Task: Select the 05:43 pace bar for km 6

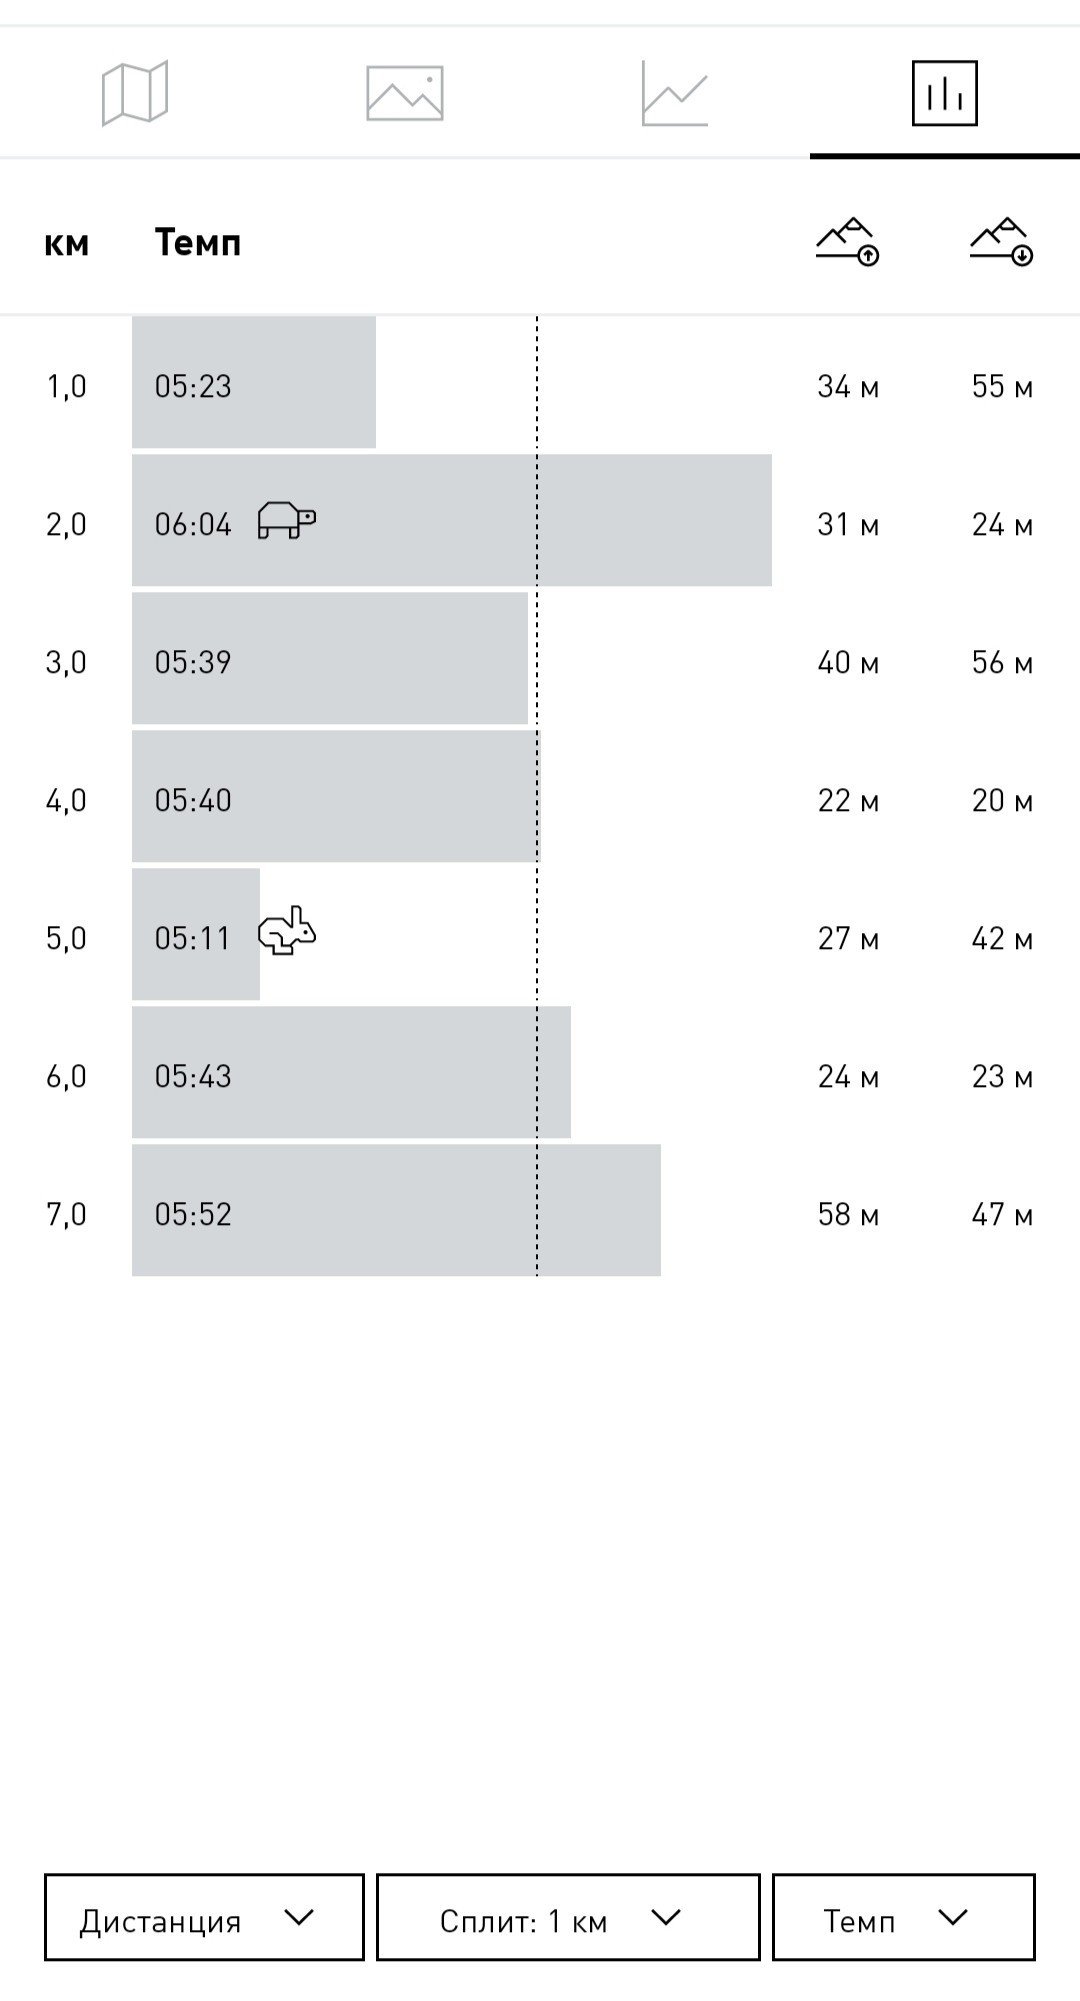Action: click(x=351, y=1072)
